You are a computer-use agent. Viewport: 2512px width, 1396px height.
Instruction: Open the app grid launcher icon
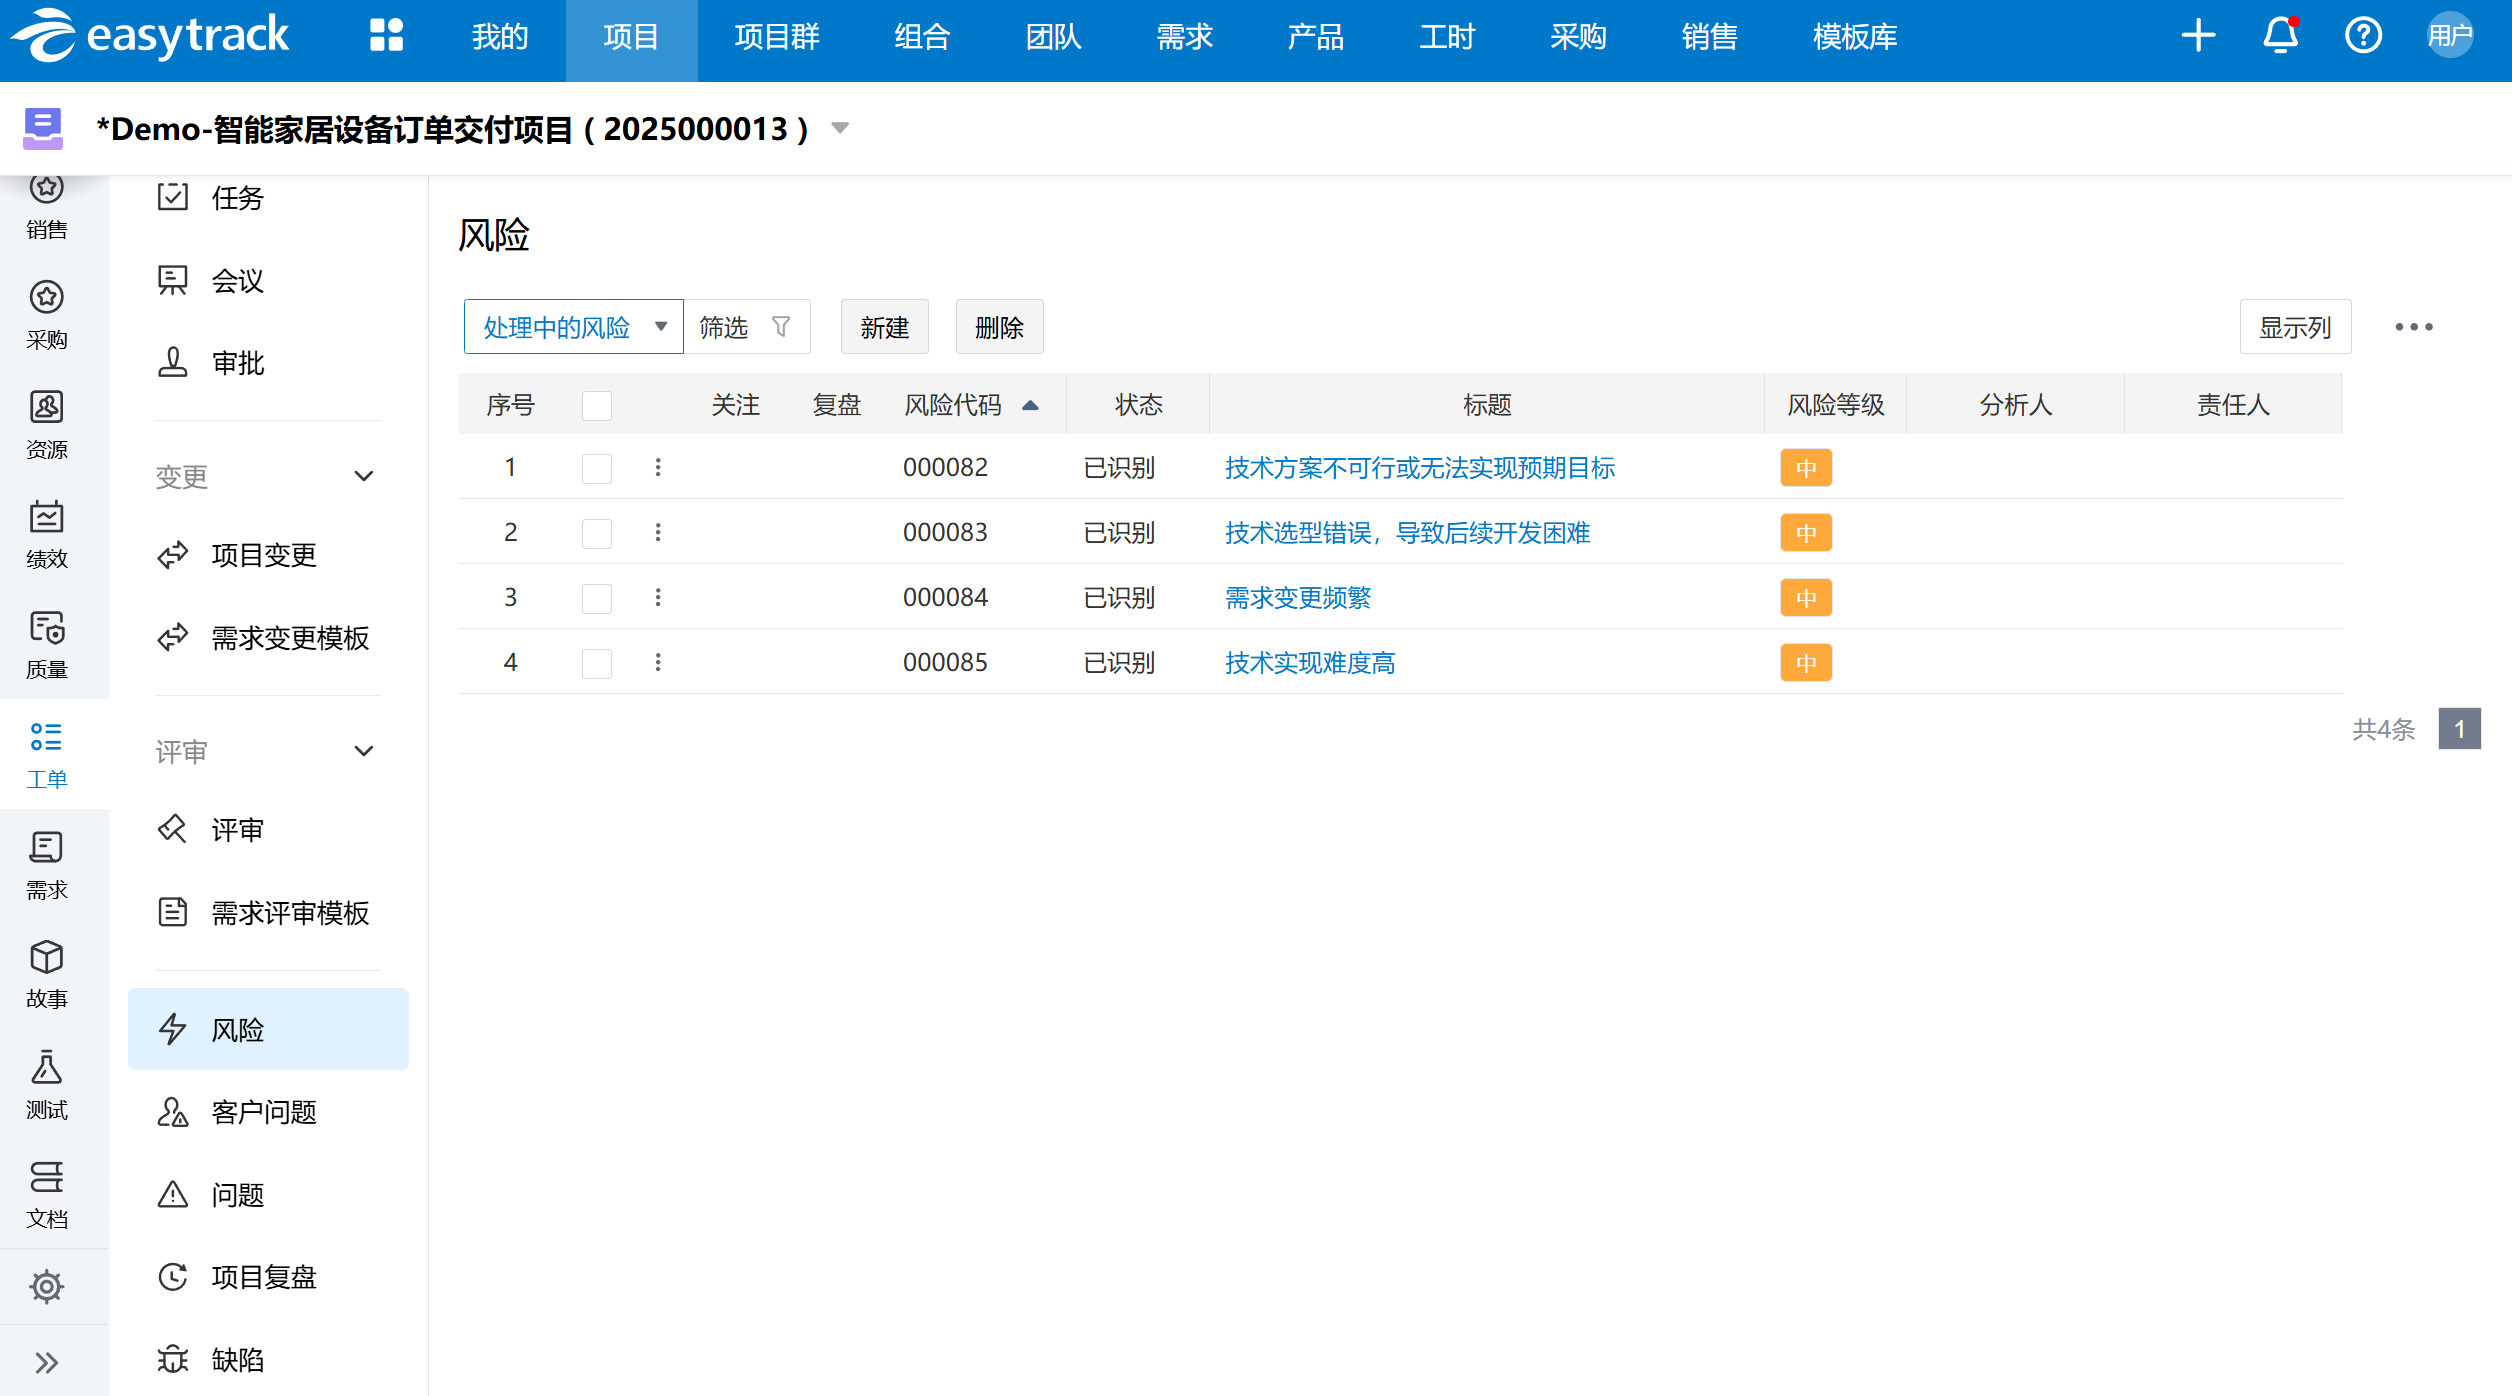(x=386, y=36)
